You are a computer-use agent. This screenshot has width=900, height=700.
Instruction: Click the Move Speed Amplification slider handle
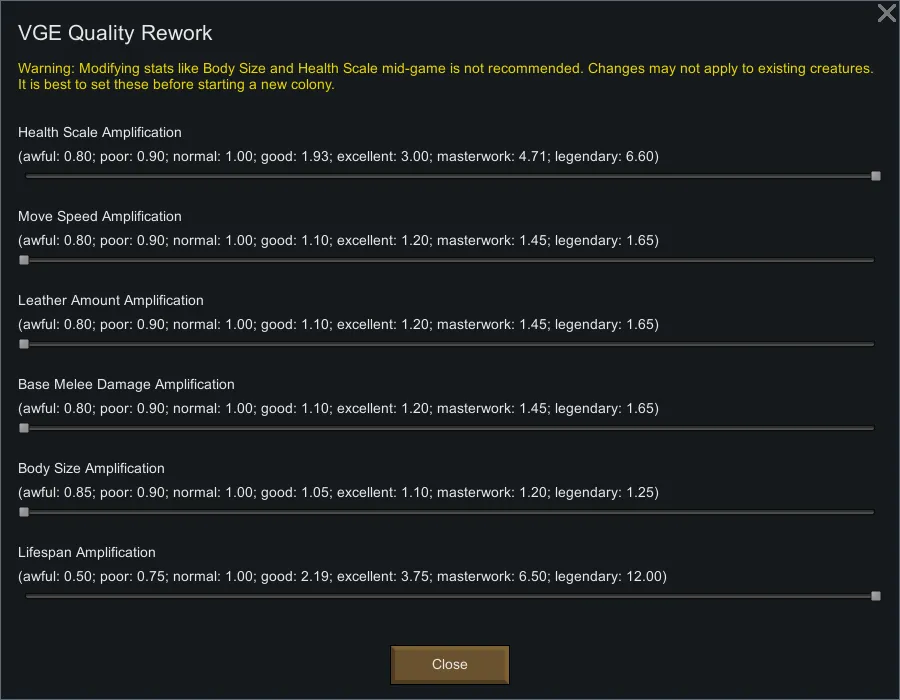coord(24,260)
